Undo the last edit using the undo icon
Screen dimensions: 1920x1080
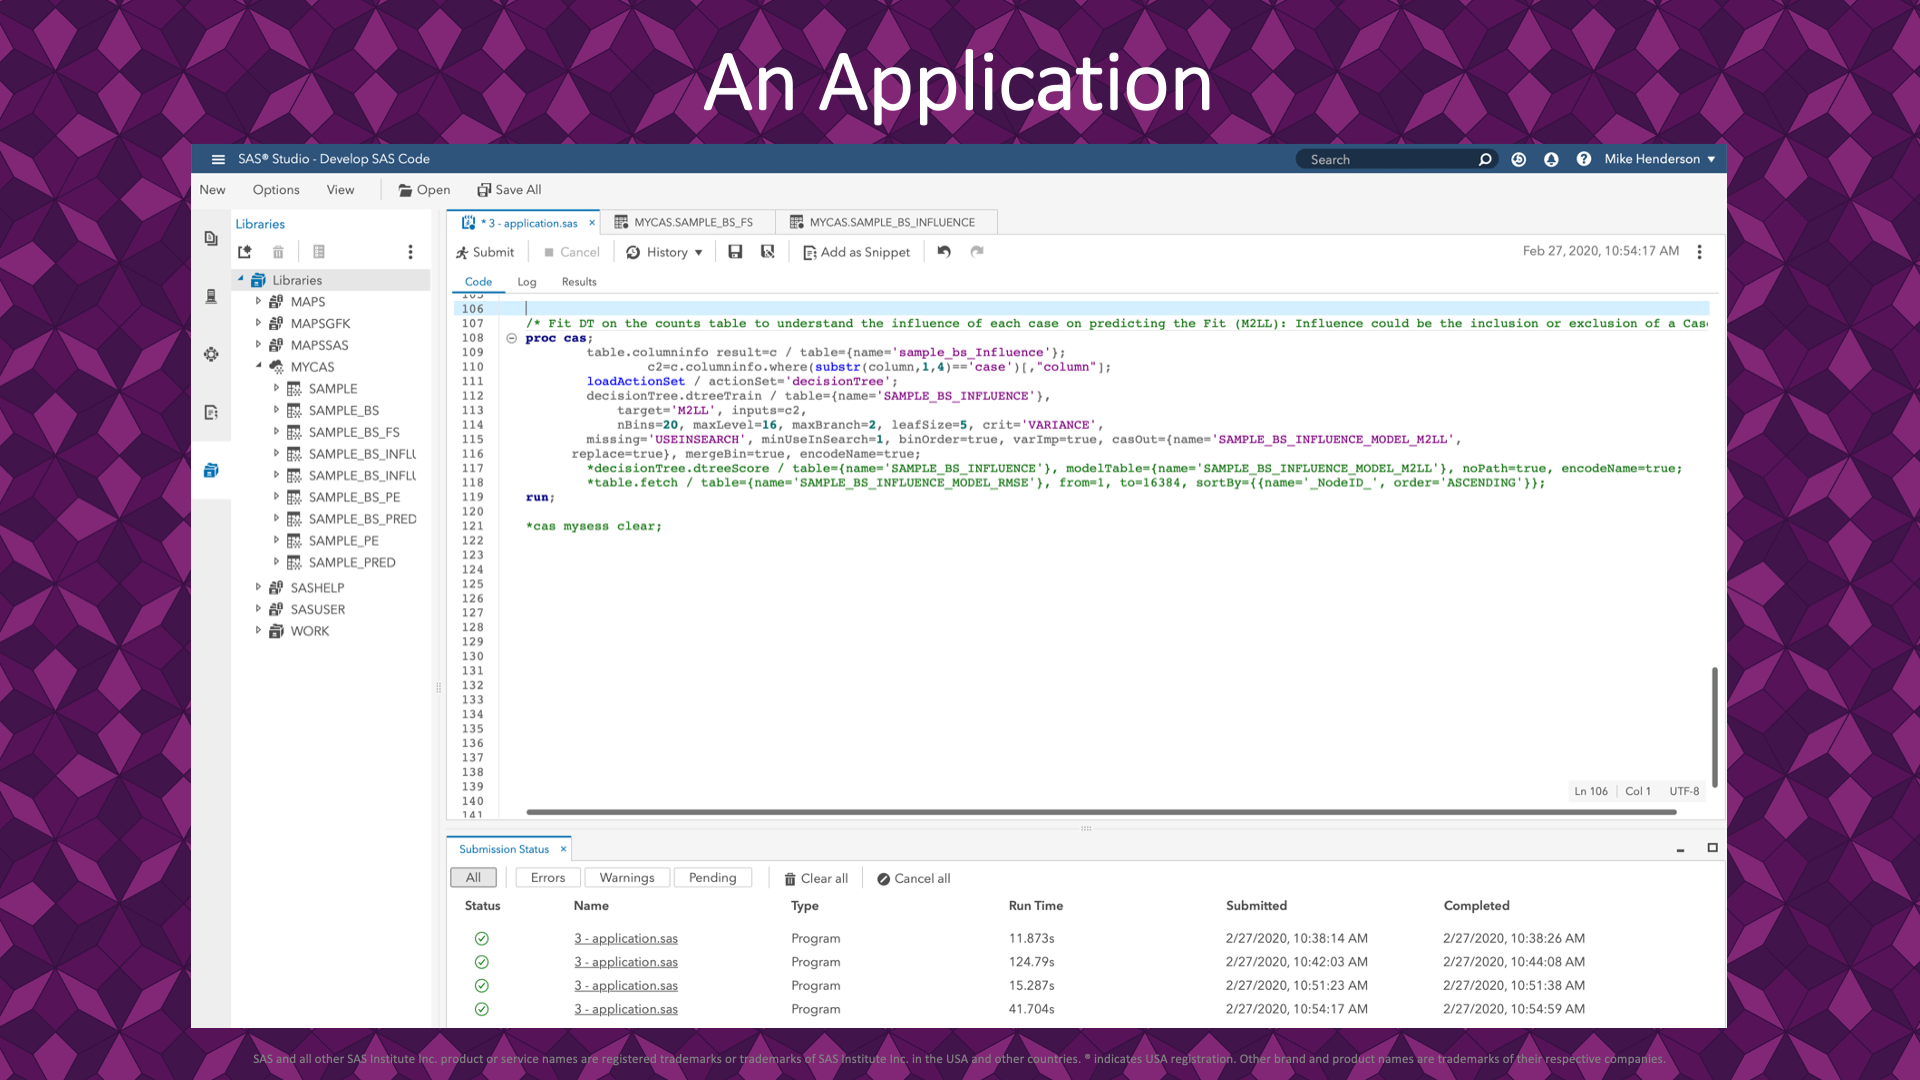(943, 252)
